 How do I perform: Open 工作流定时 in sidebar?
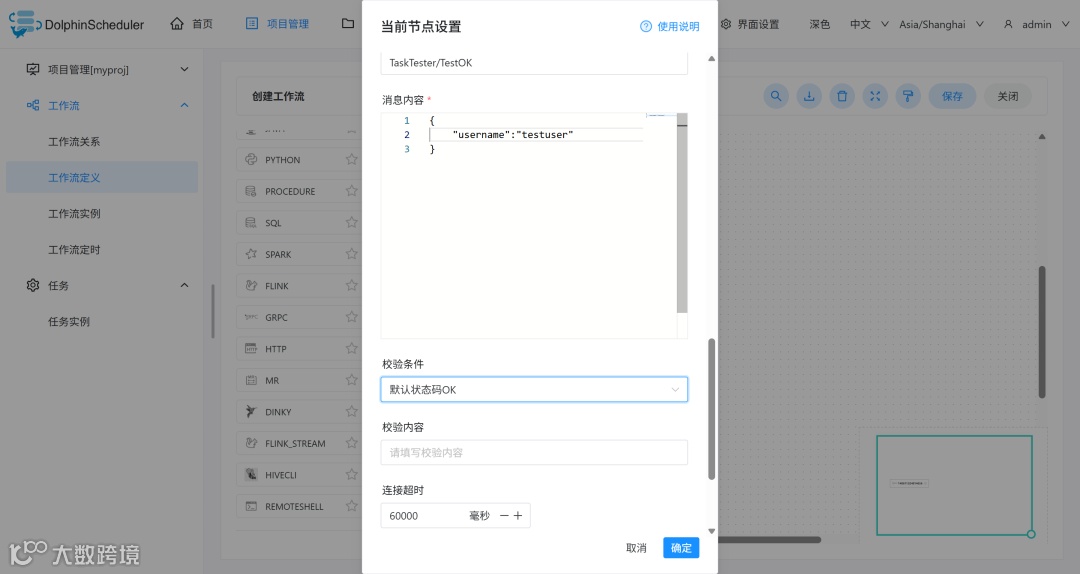coord(74,249)
